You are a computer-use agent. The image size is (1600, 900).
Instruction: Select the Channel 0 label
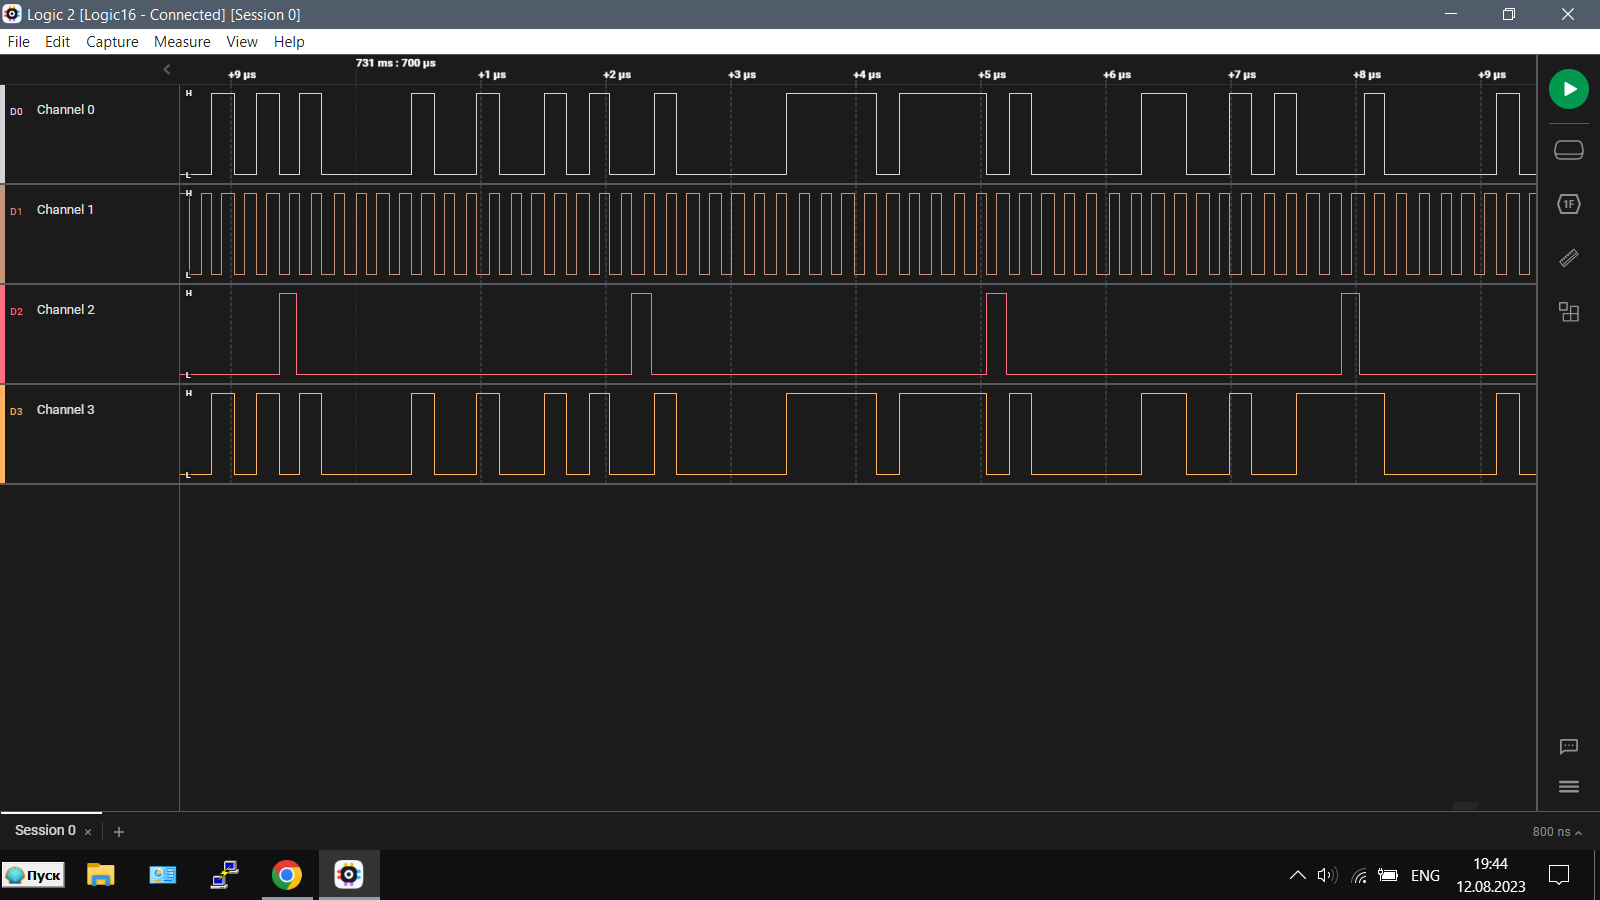click(x=66, y=110)
